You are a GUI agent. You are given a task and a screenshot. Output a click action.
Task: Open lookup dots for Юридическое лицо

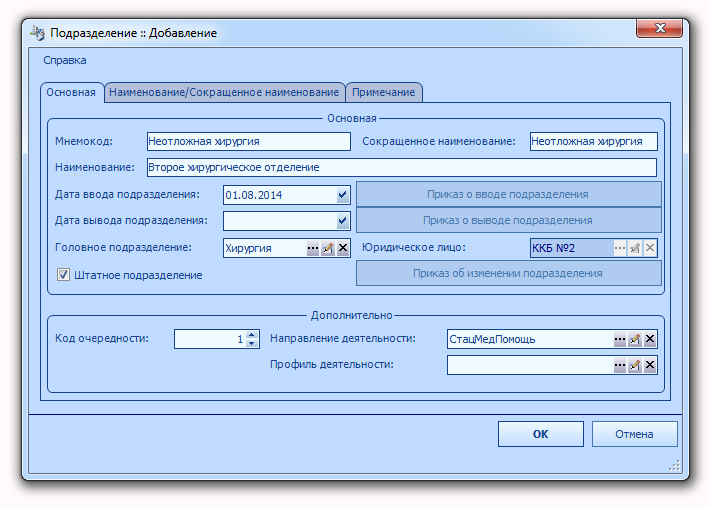click(x=620, y=248)
